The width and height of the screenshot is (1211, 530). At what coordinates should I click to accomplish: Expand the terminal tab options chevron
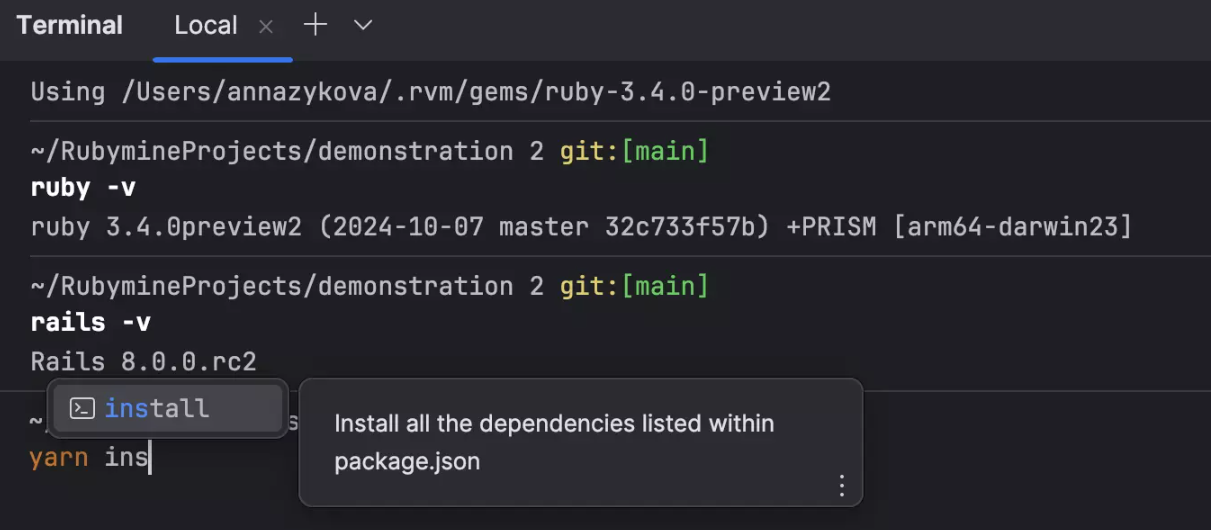click(x=363, y=25)
